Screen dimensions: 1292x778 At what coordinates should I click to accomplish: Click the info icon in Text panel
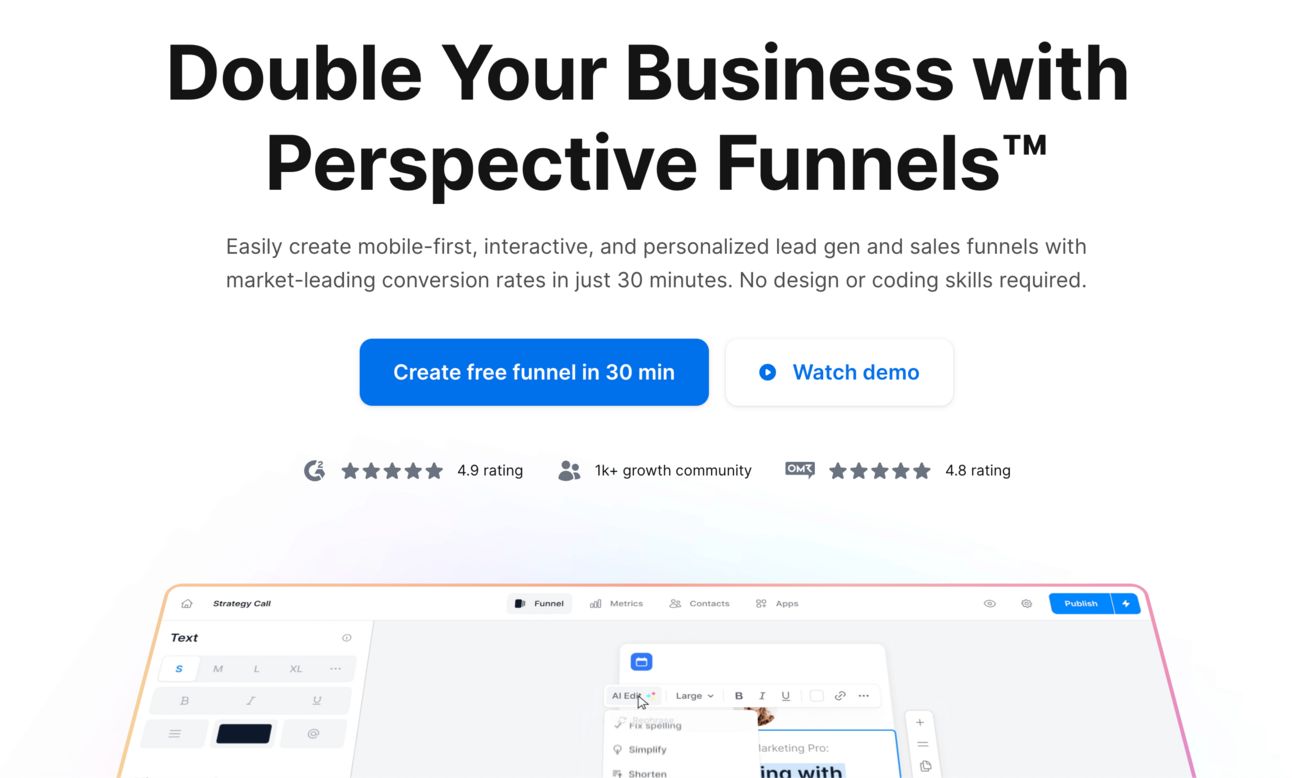coord(347,638)
